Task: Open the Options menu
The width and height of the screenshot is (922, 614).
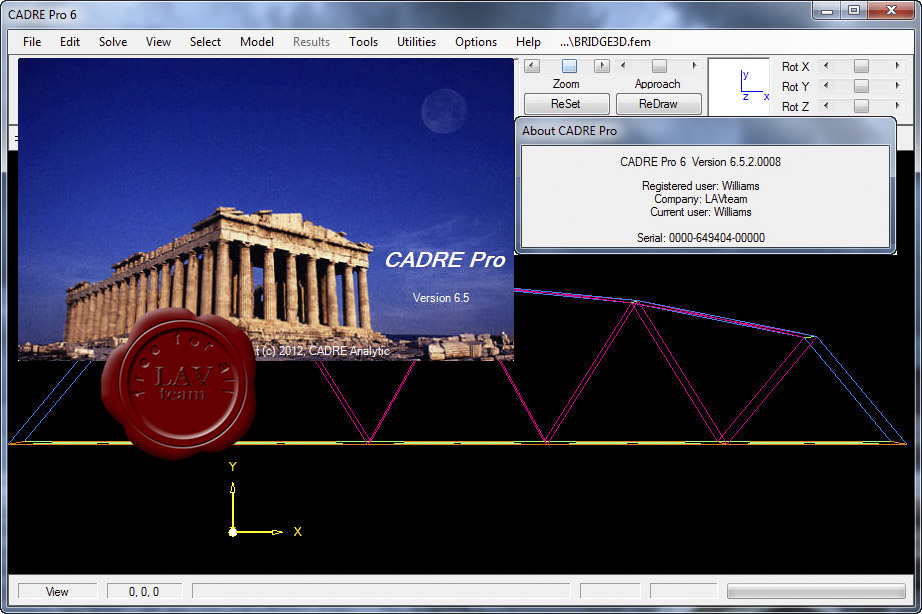Action: click(476, 42)
